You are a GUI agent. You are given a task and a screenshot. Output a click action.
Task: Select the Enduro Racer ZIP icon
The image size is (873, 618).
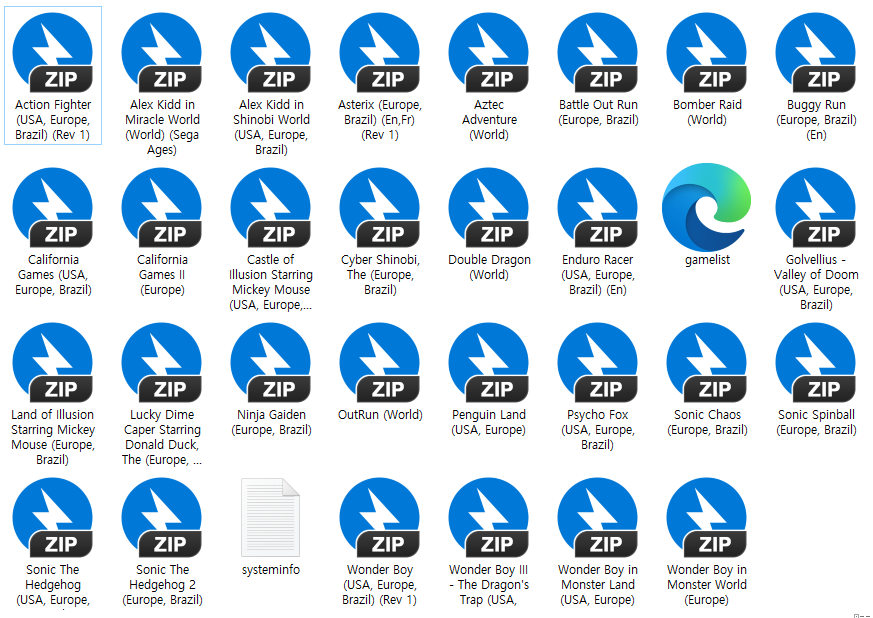point(598,208)
